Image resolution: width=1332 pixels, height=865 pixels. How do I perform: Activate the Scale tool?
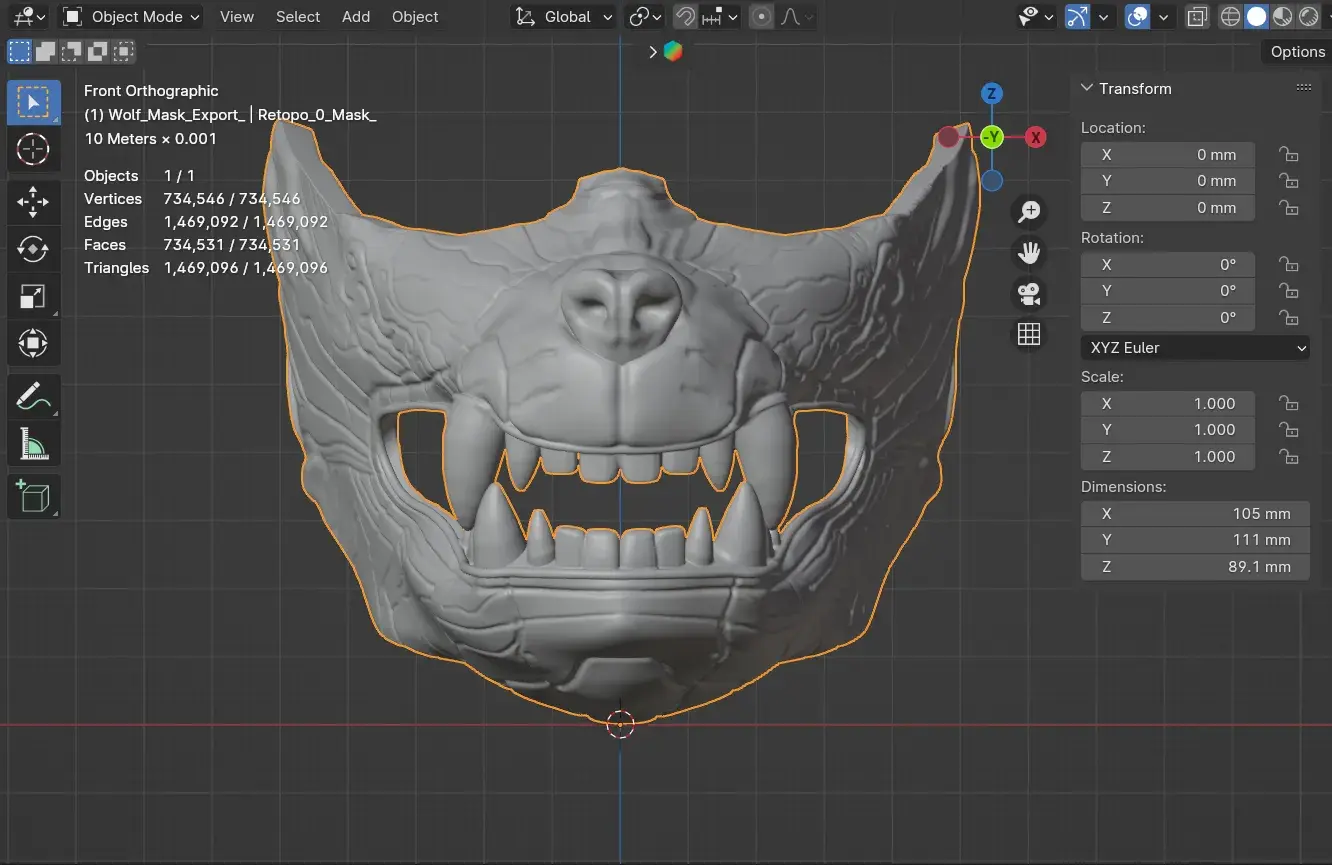33,296
